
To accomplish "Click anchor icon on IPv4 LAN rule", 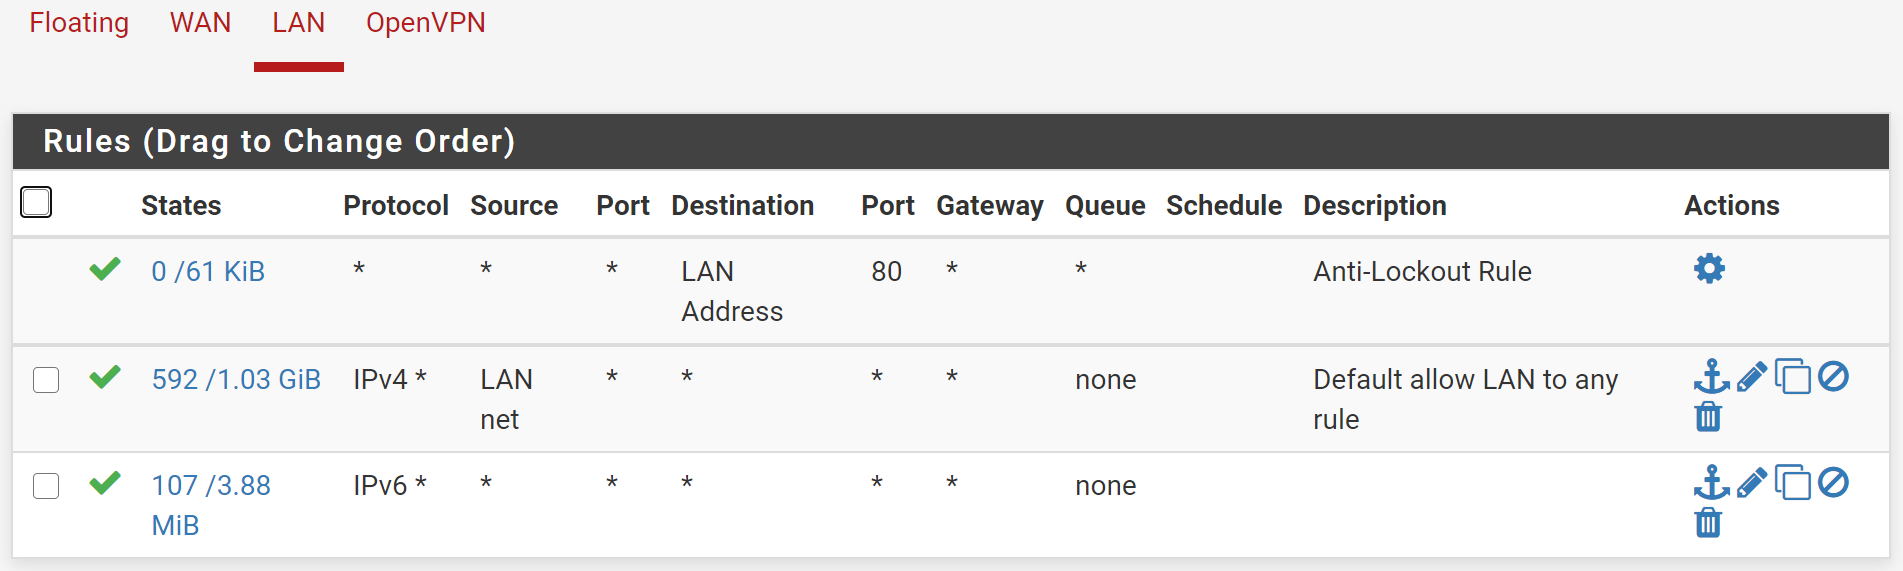I will pos(1711,377).
